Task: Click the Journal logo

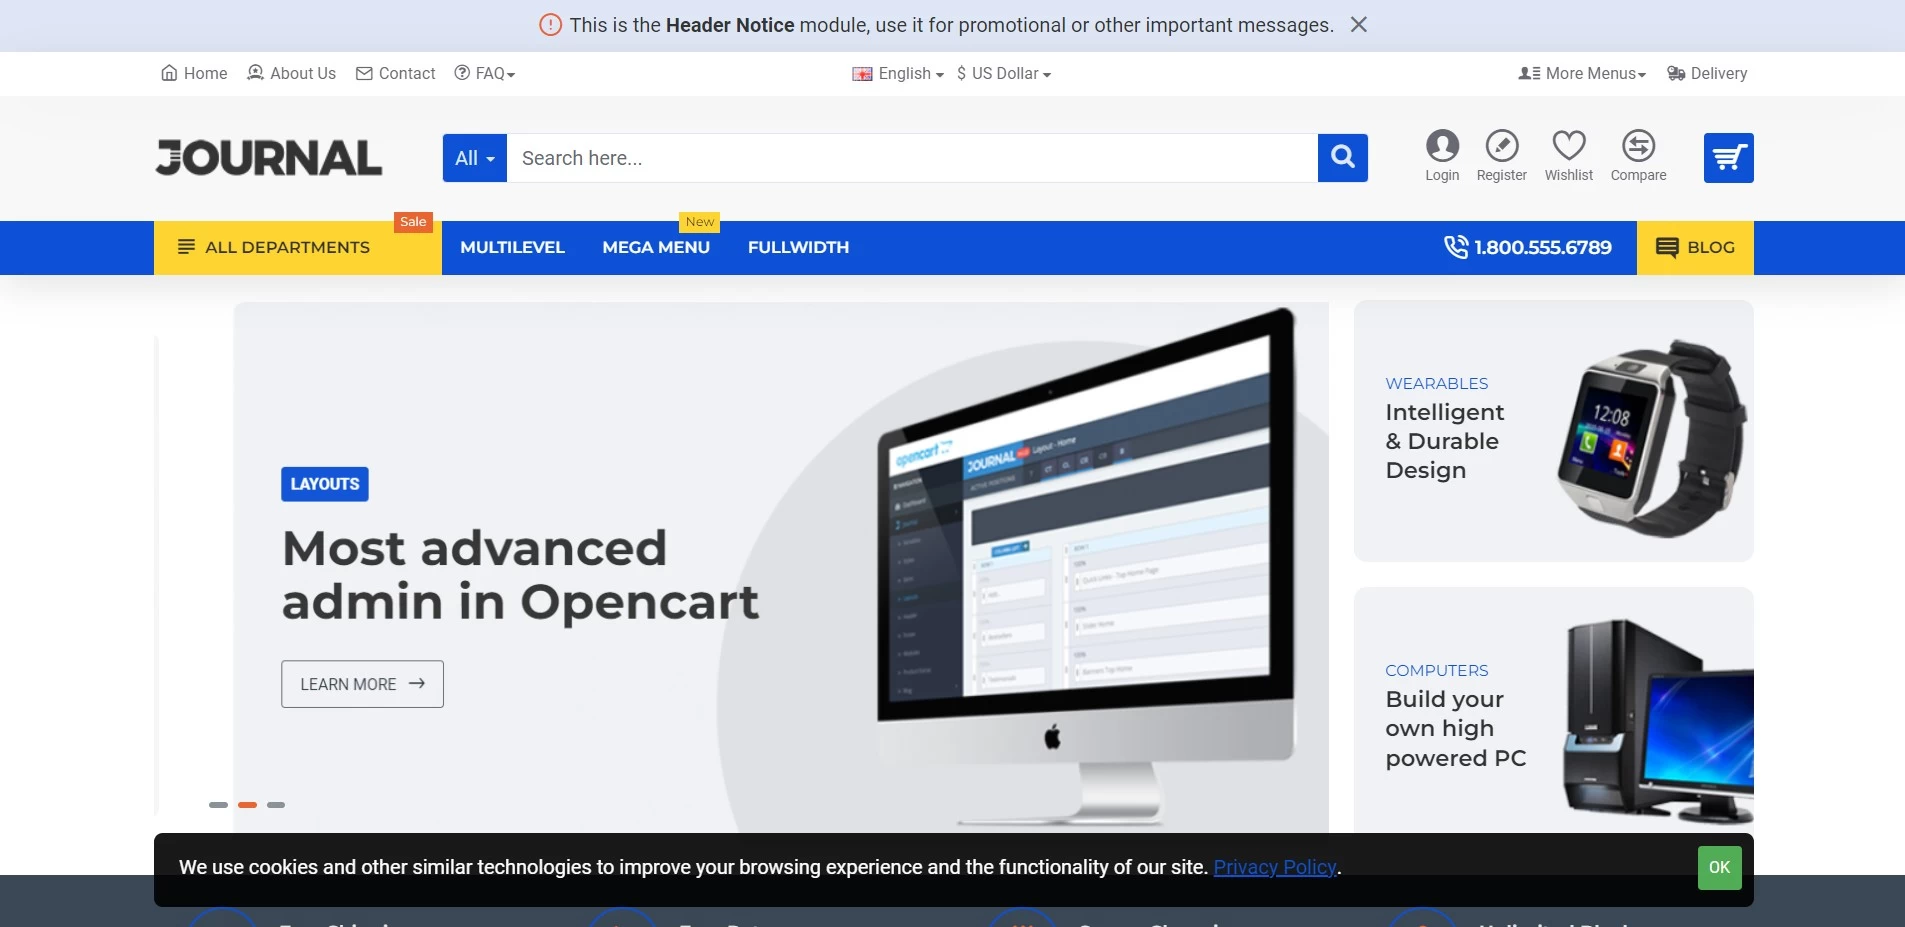Action: click(269, 157)
